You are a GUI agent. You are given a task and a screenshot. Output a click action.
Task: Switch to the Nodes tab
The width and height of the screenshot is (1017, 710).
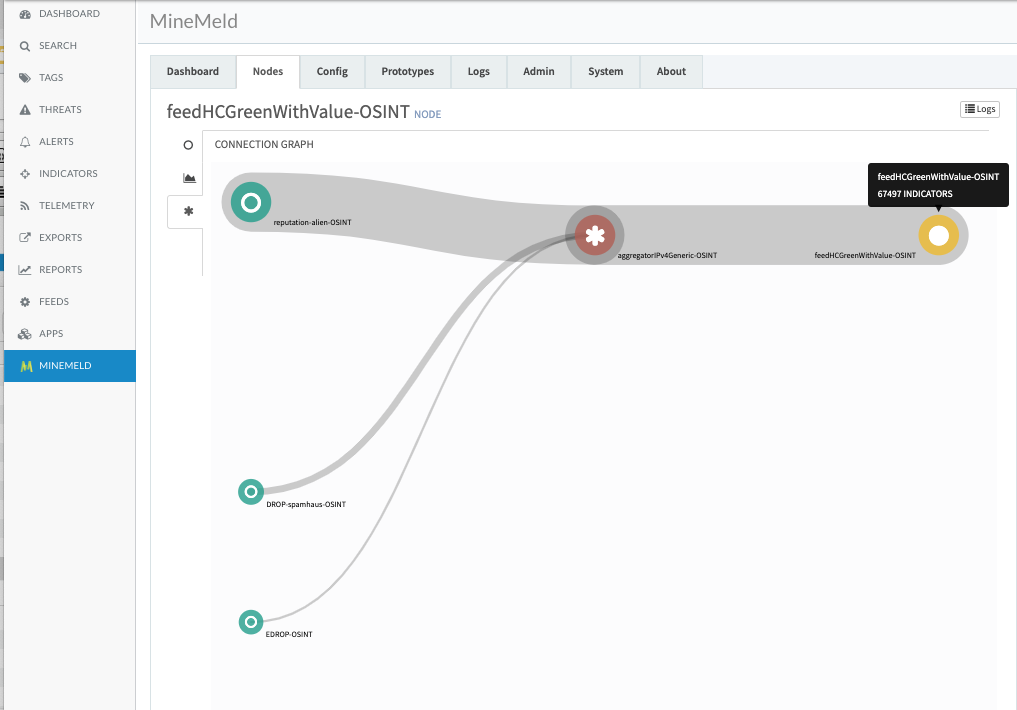coord(268,71)
